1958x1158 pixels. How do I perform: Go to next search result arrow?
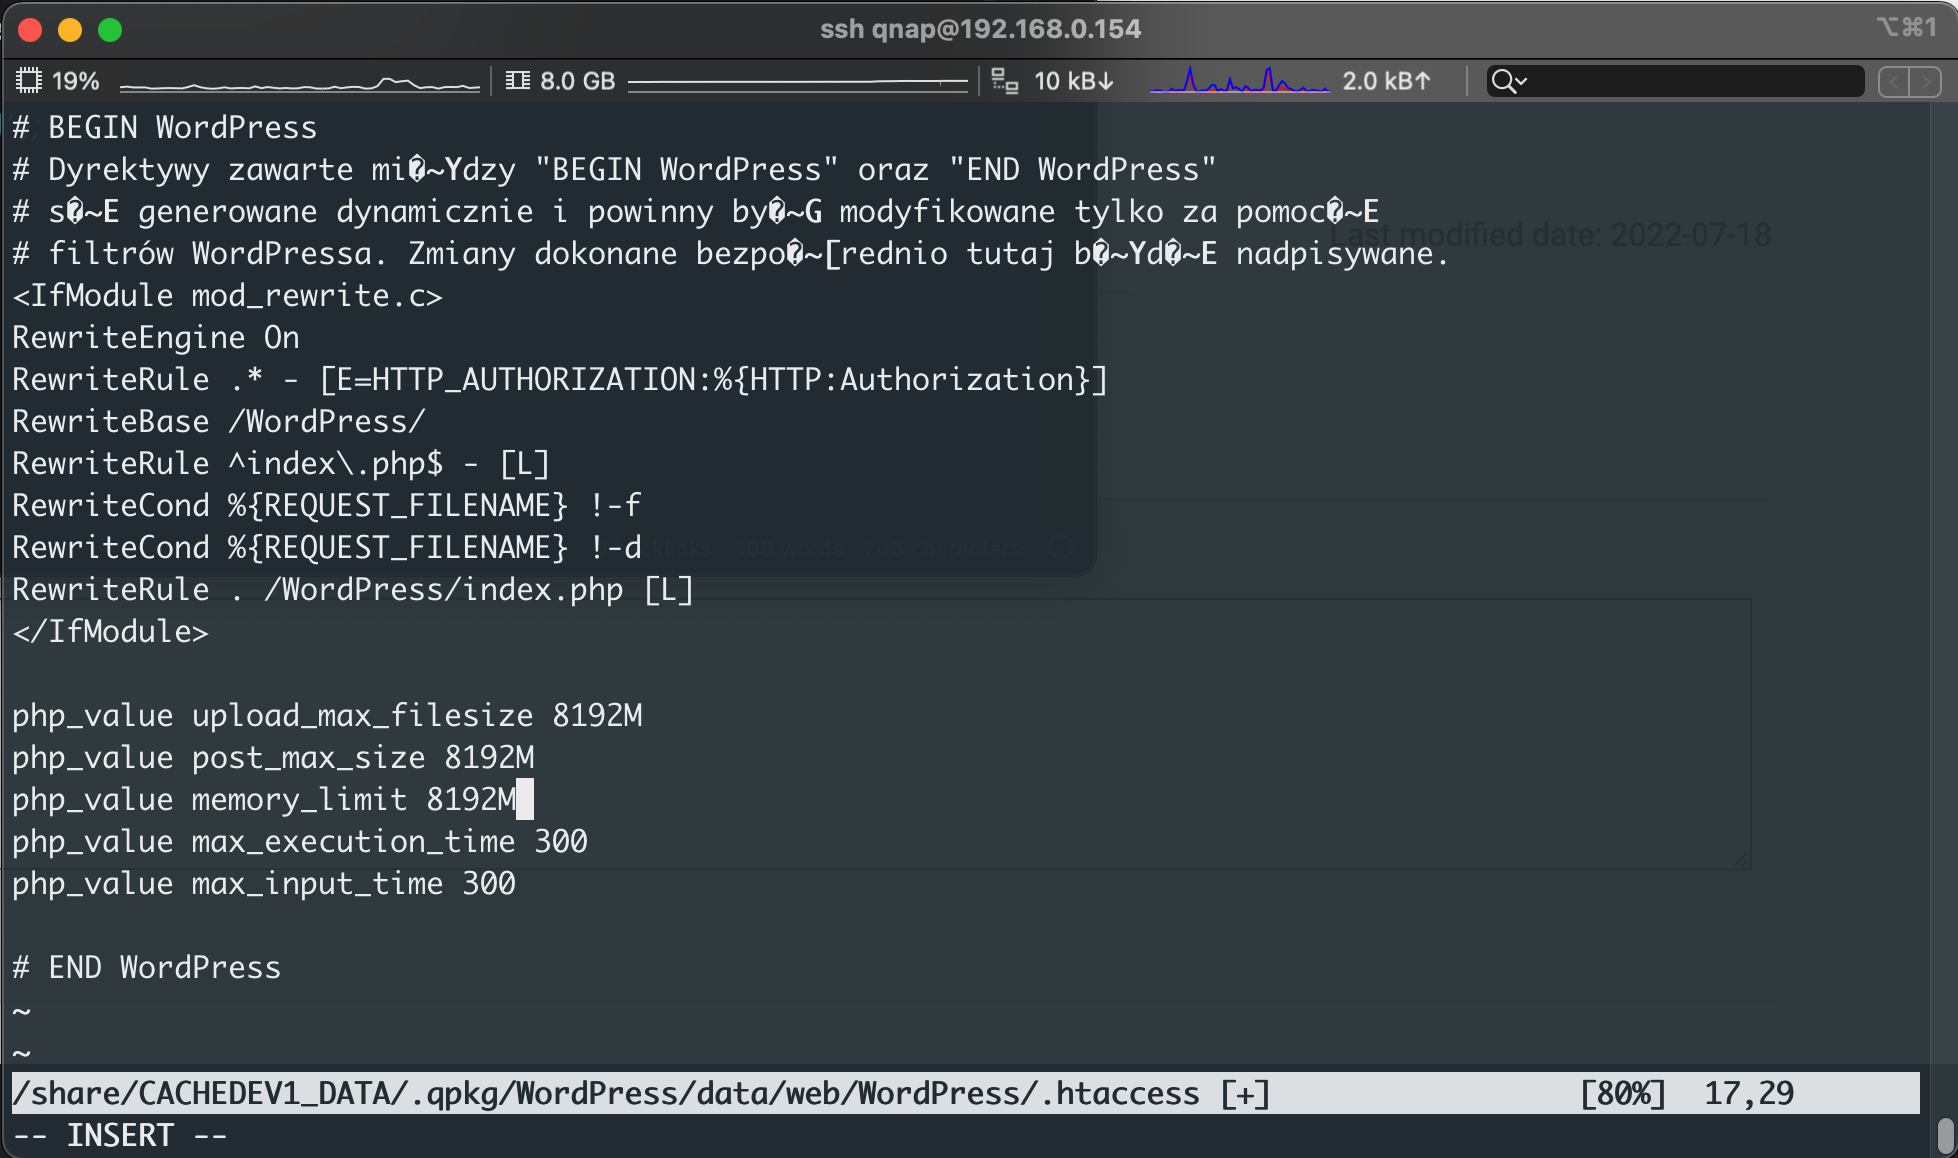(x=1926, y=81)
